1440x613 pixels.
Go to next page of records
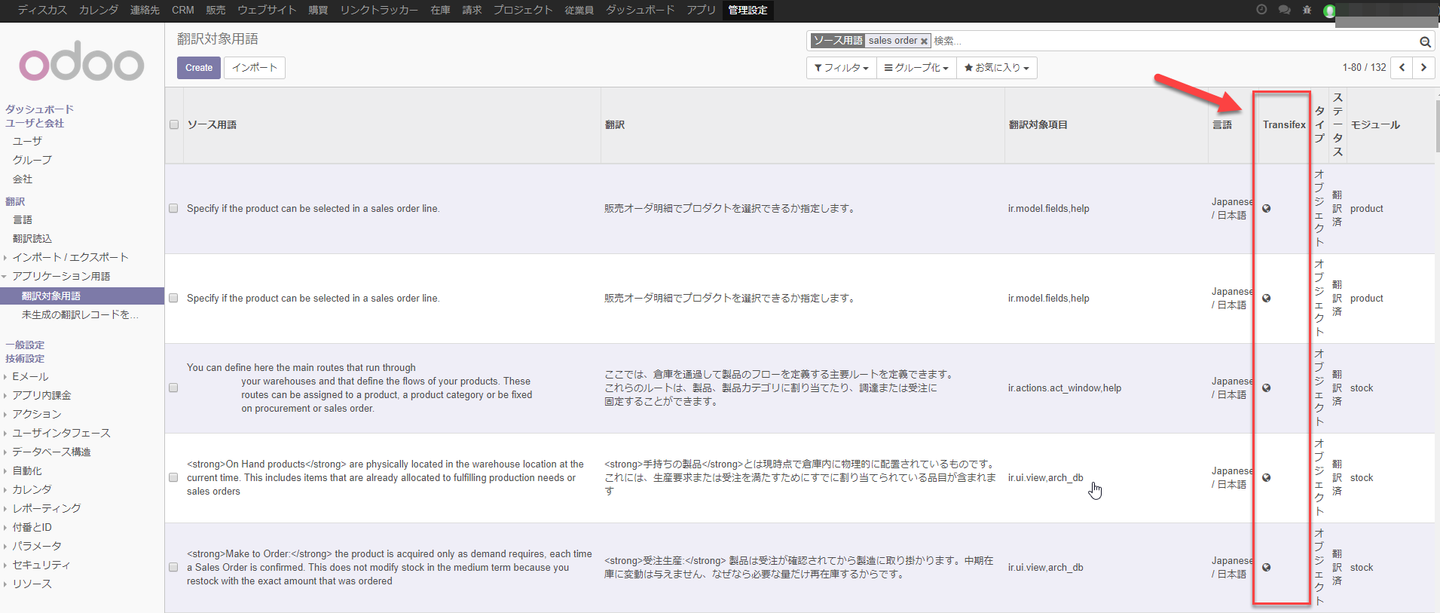point(1424,68)
